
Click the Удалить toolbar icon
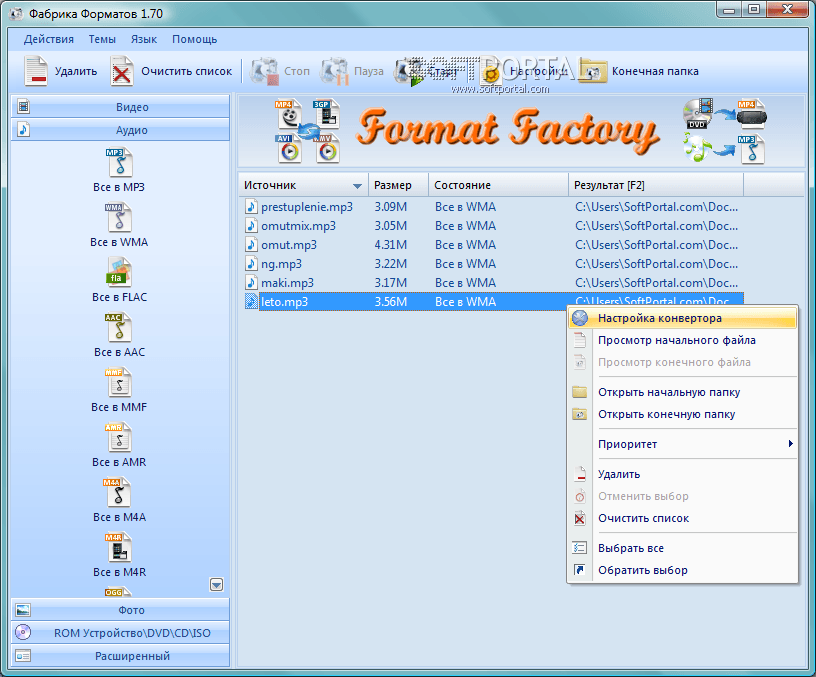coord(36,71)
